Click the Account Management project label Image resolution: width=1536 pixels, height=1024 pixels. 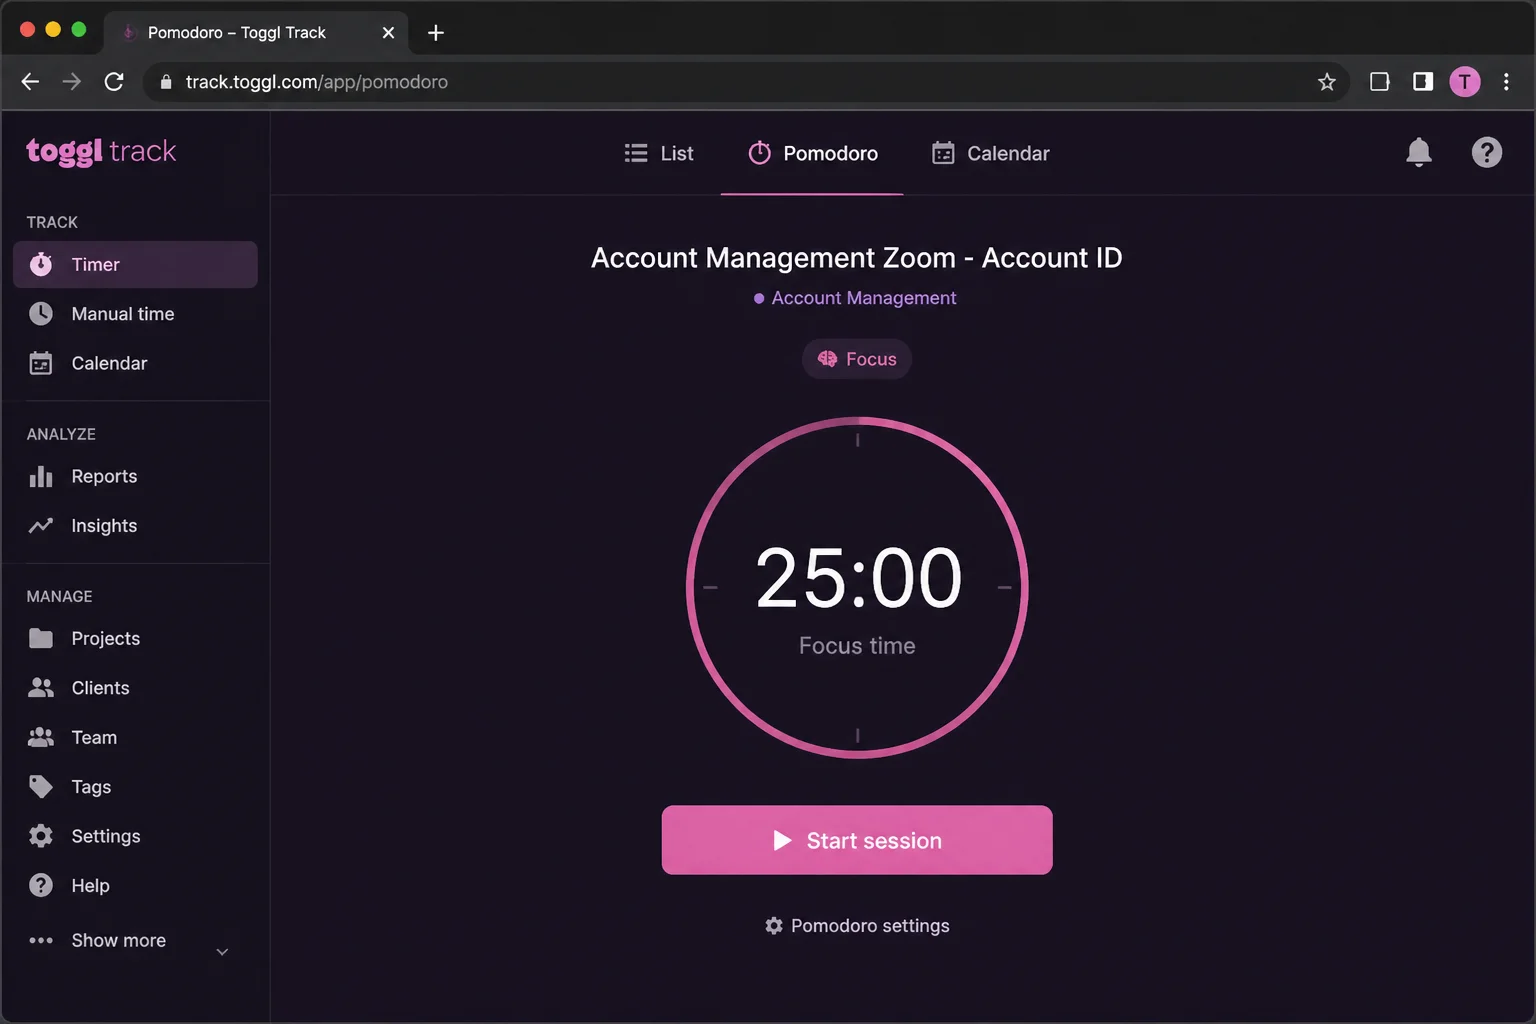click(855, 298)
